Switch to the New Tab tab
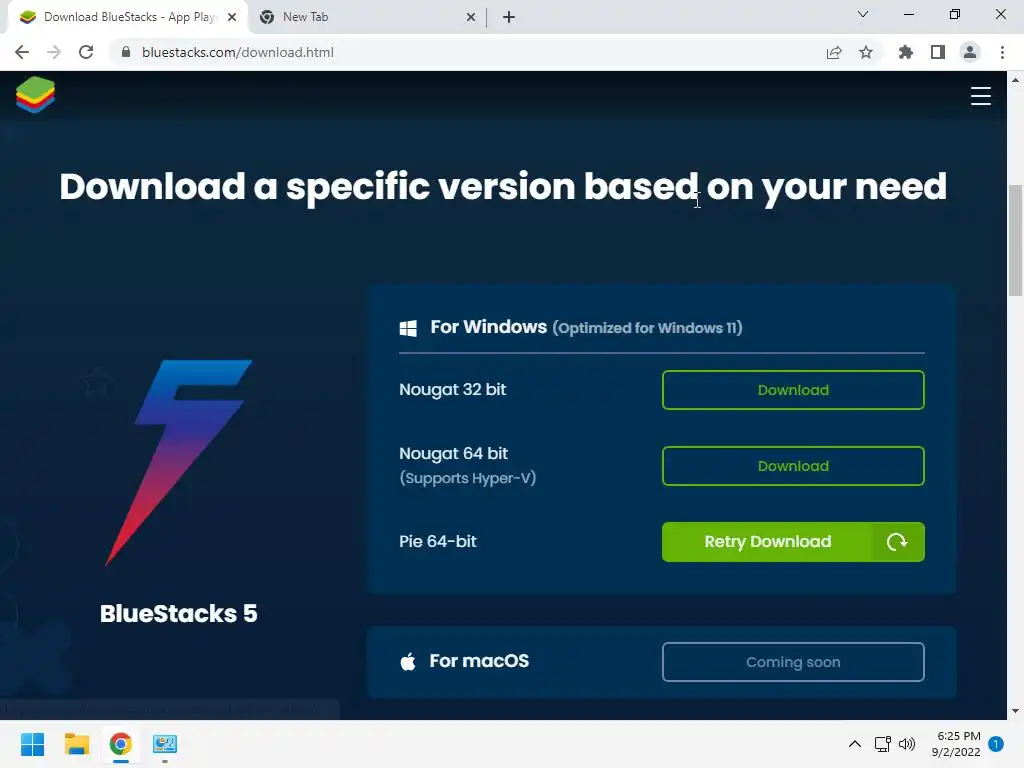Viewport: 1024px width, 768px height. tap(368, 17)
